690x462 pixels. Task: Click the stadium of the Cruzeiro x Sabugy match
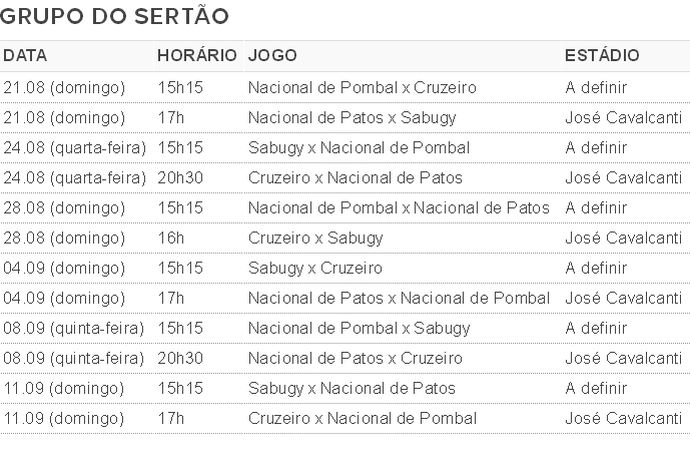coord(623,238)
